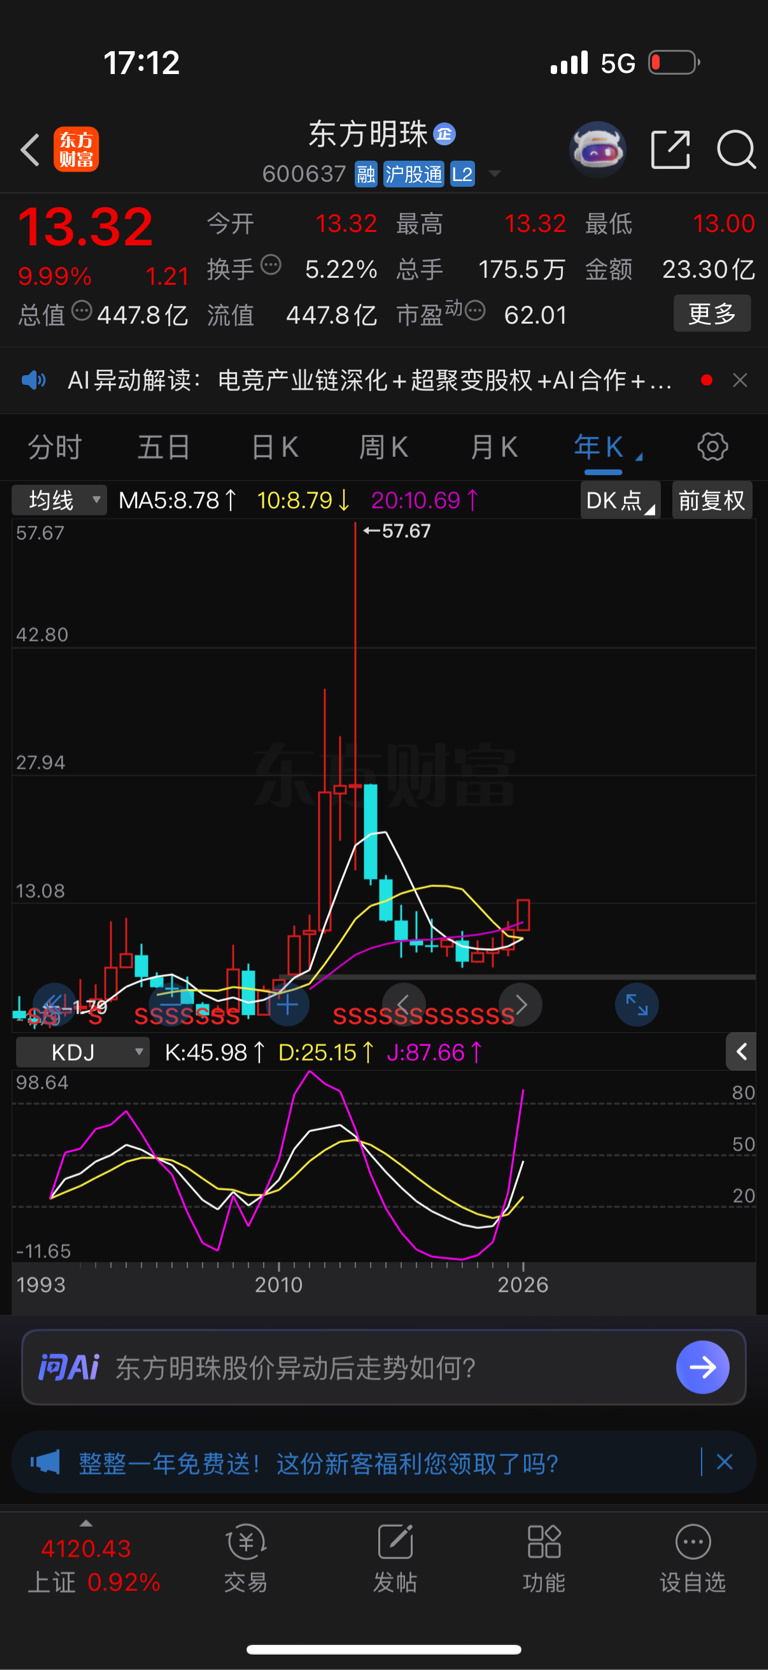
Task: Open 功能 functions tab
Action: coord(544,1558)
